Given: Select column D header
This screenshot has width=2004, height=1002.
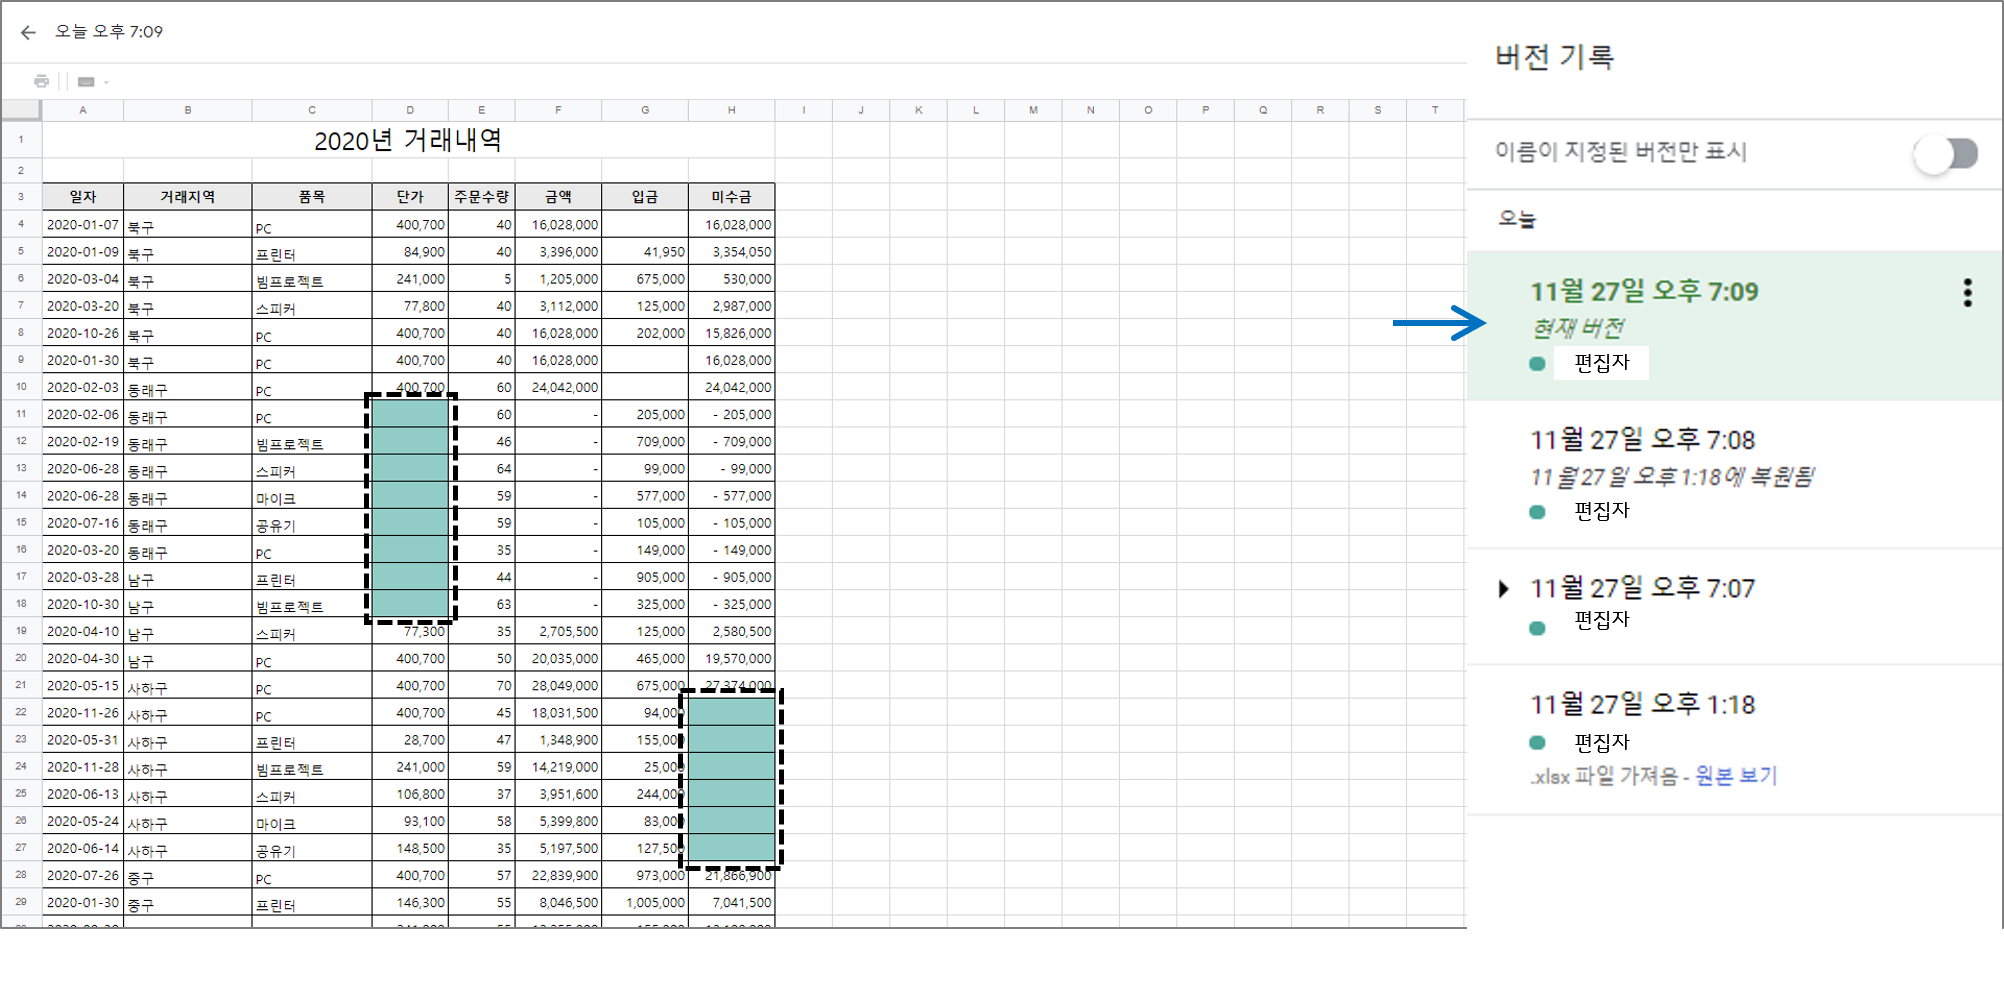Looking at the screenshot, I should point(410,110).
